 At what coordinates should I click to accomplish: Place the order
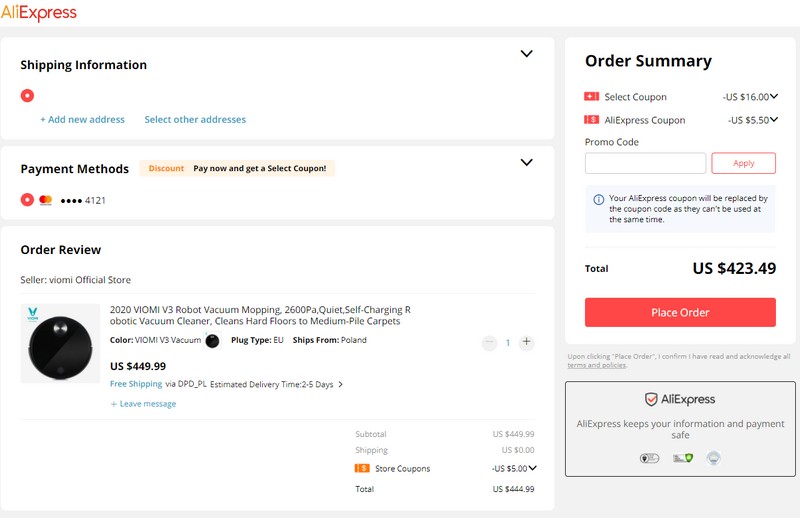680,312
